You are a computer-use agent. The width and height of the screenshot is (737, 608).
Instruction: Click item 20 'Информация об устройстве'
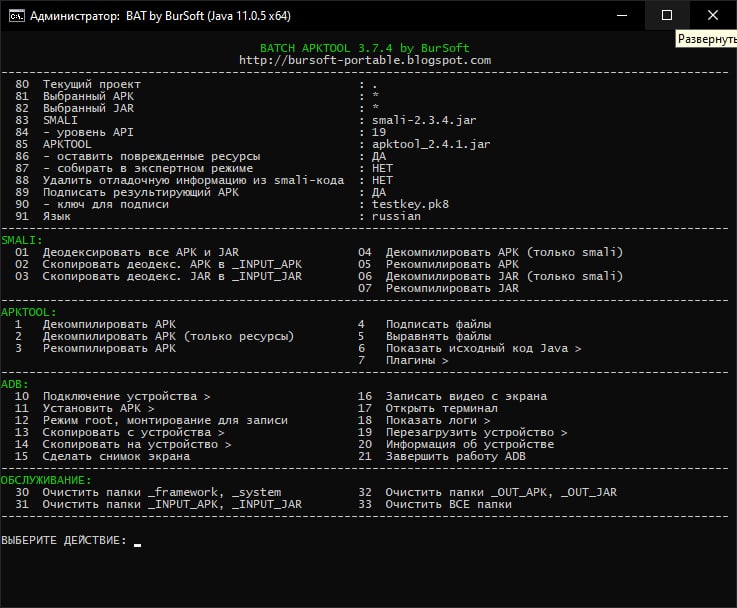click(x=456, y=444)
